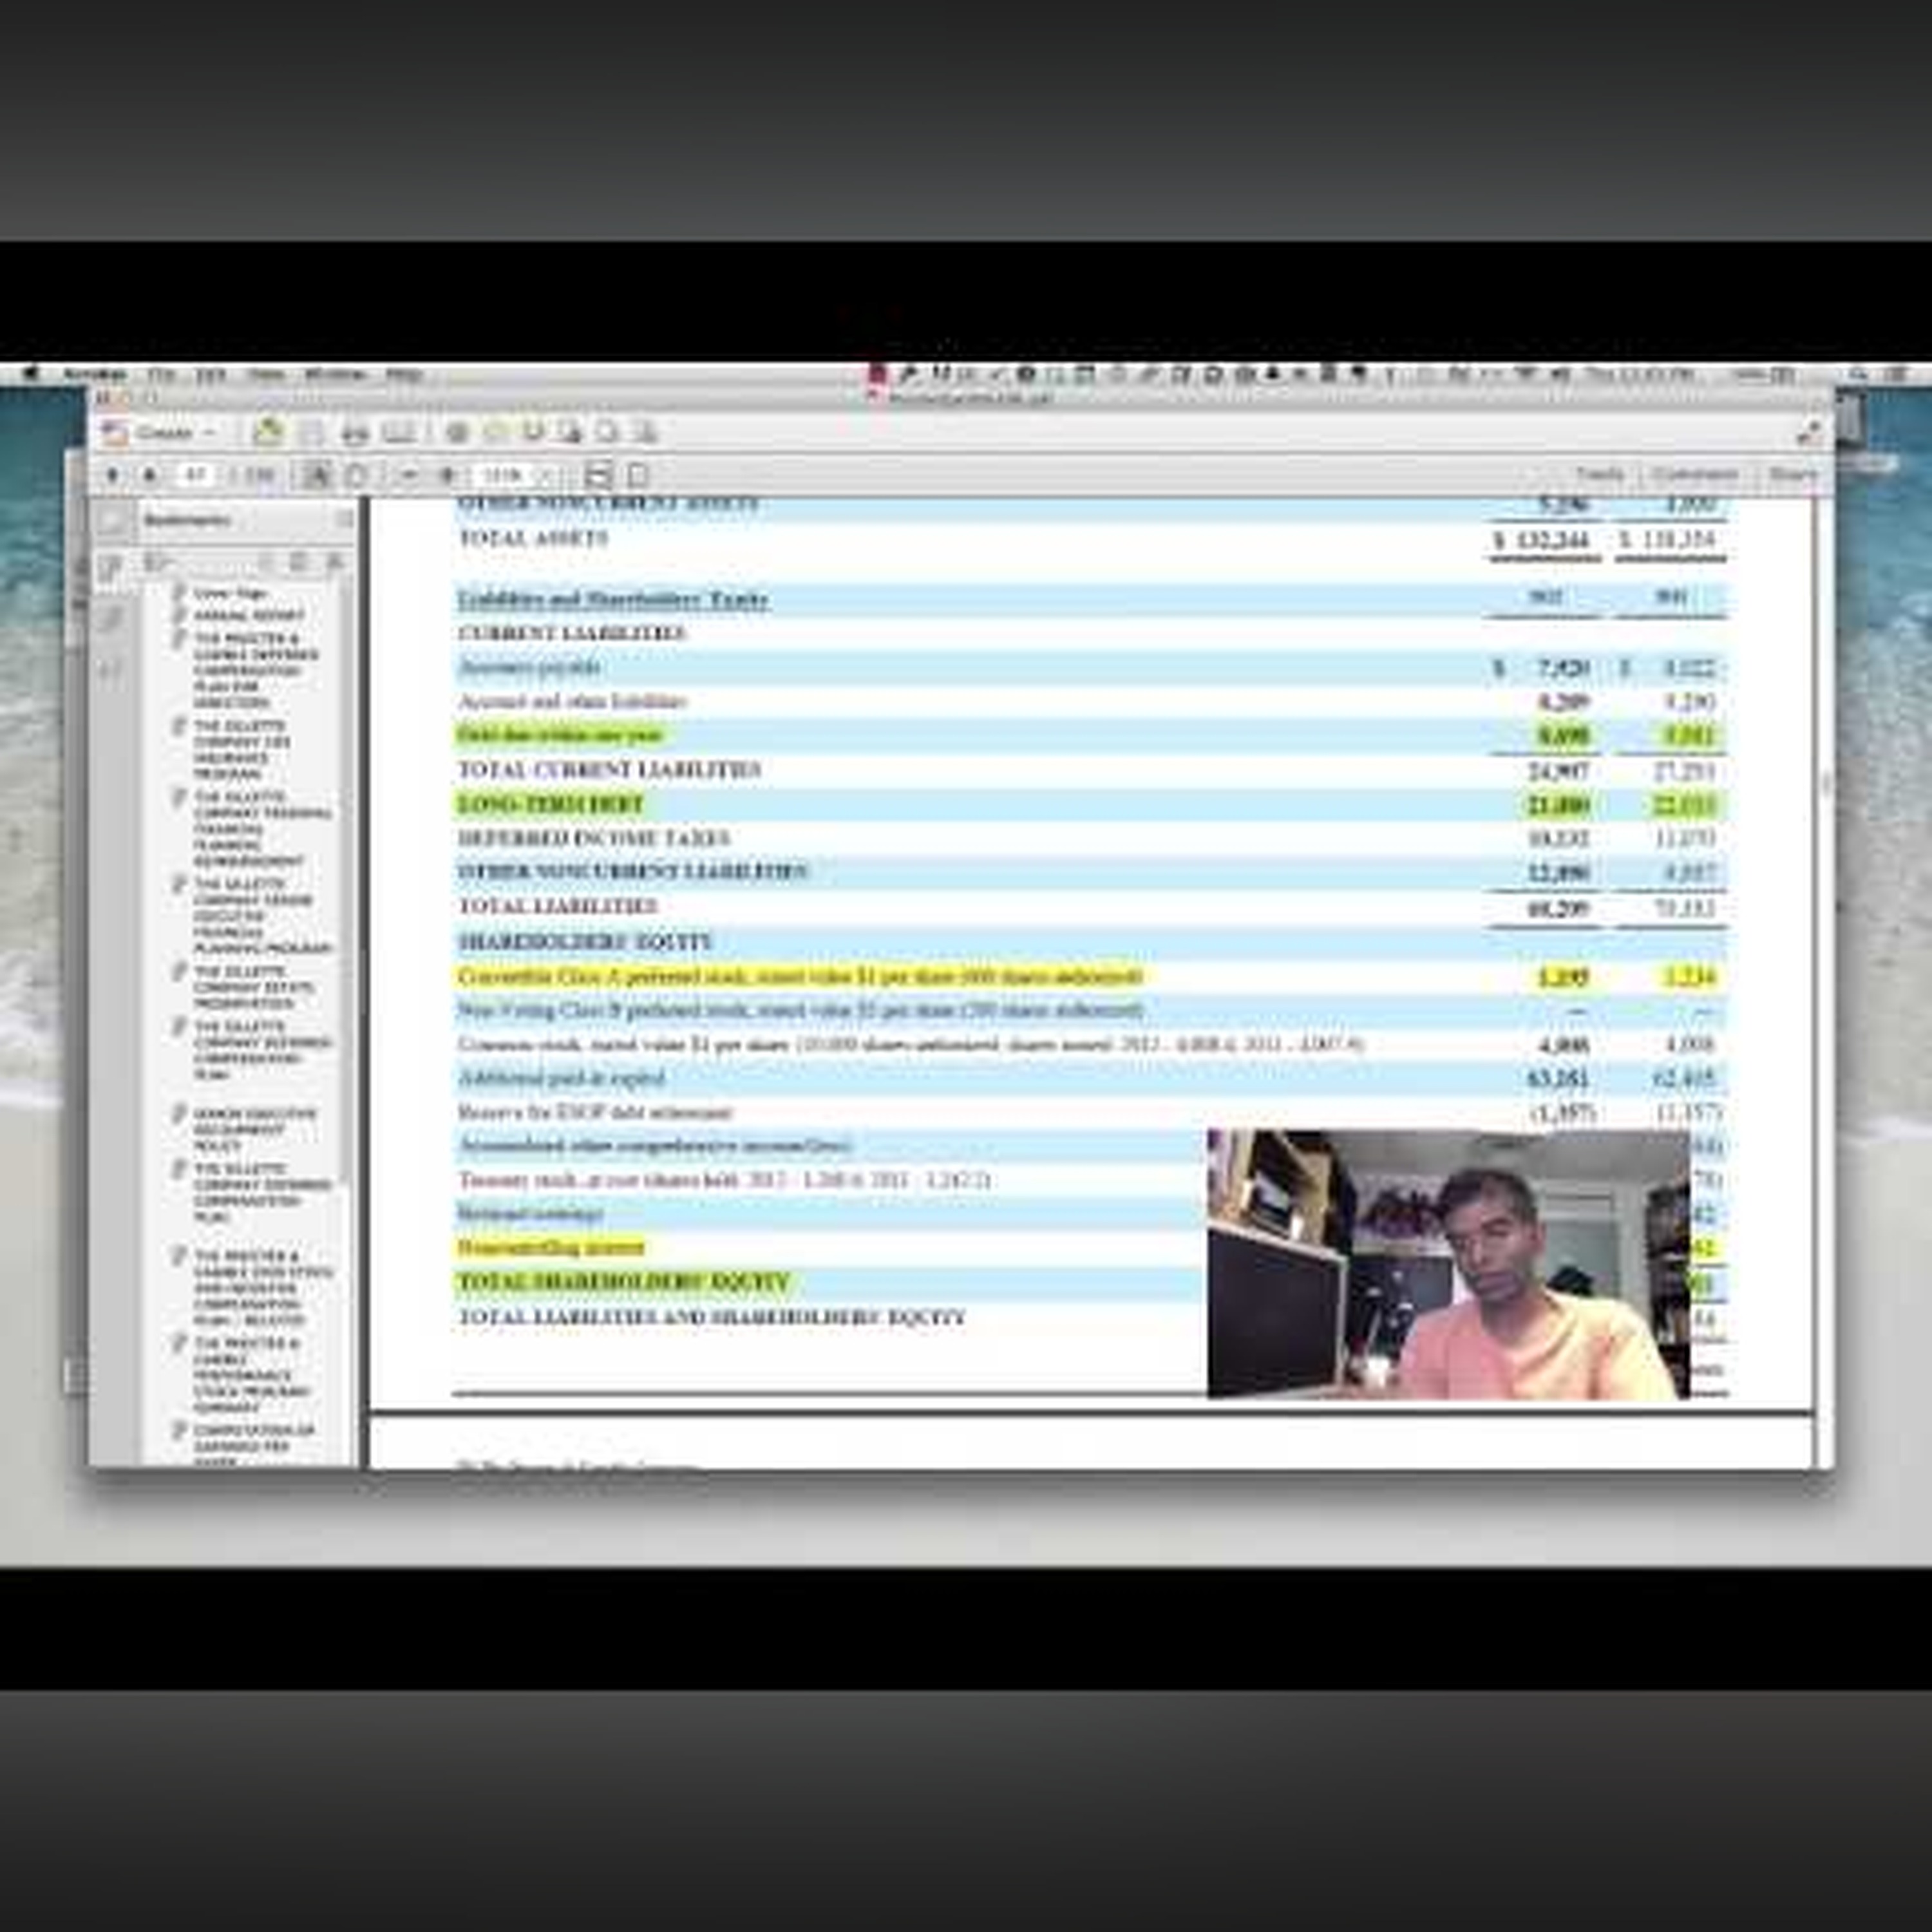Open the Edit menu
This screenshot has width=1932, height=1932.
click(210, 375)
